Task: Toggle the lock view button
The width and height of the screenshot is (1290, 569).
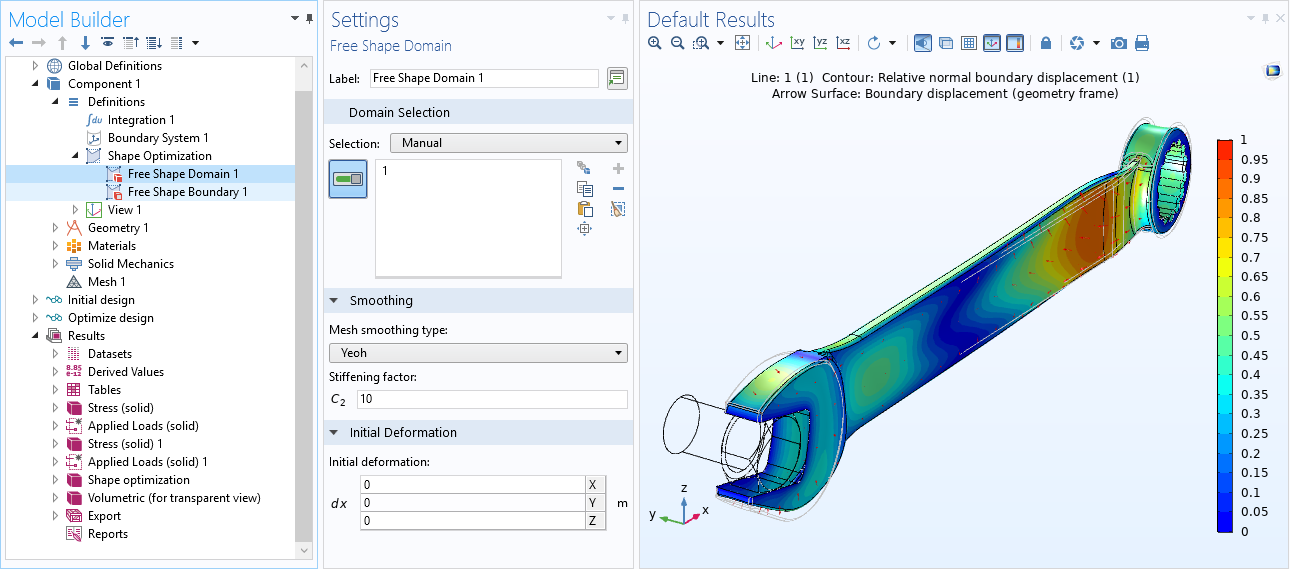Action: (1046, 43)
